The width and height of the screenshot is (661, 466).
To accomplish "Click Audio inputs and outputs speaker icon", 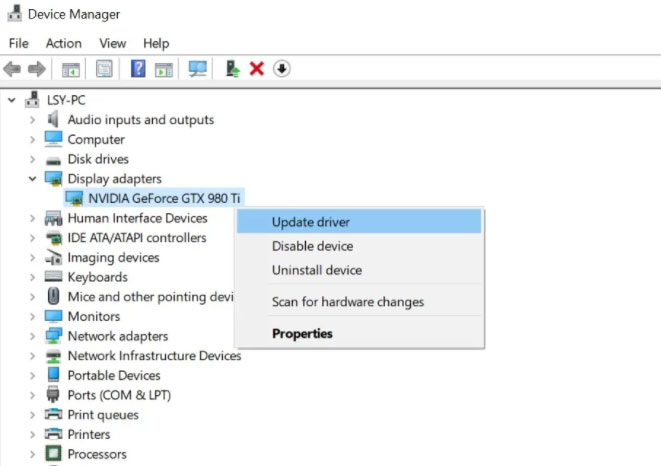I will 53,119.
